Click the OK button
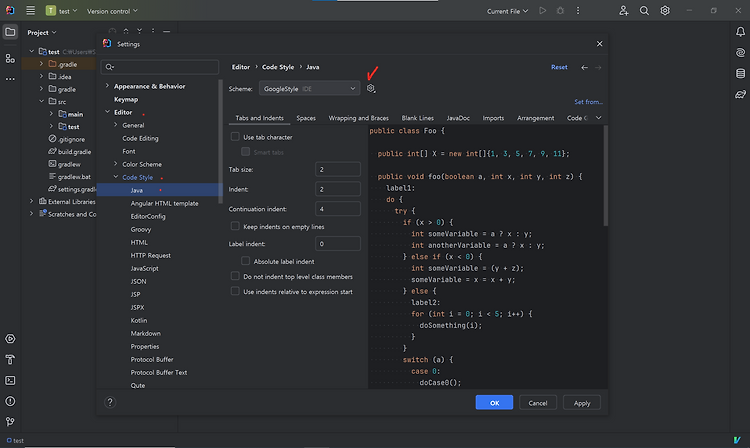 494,403
